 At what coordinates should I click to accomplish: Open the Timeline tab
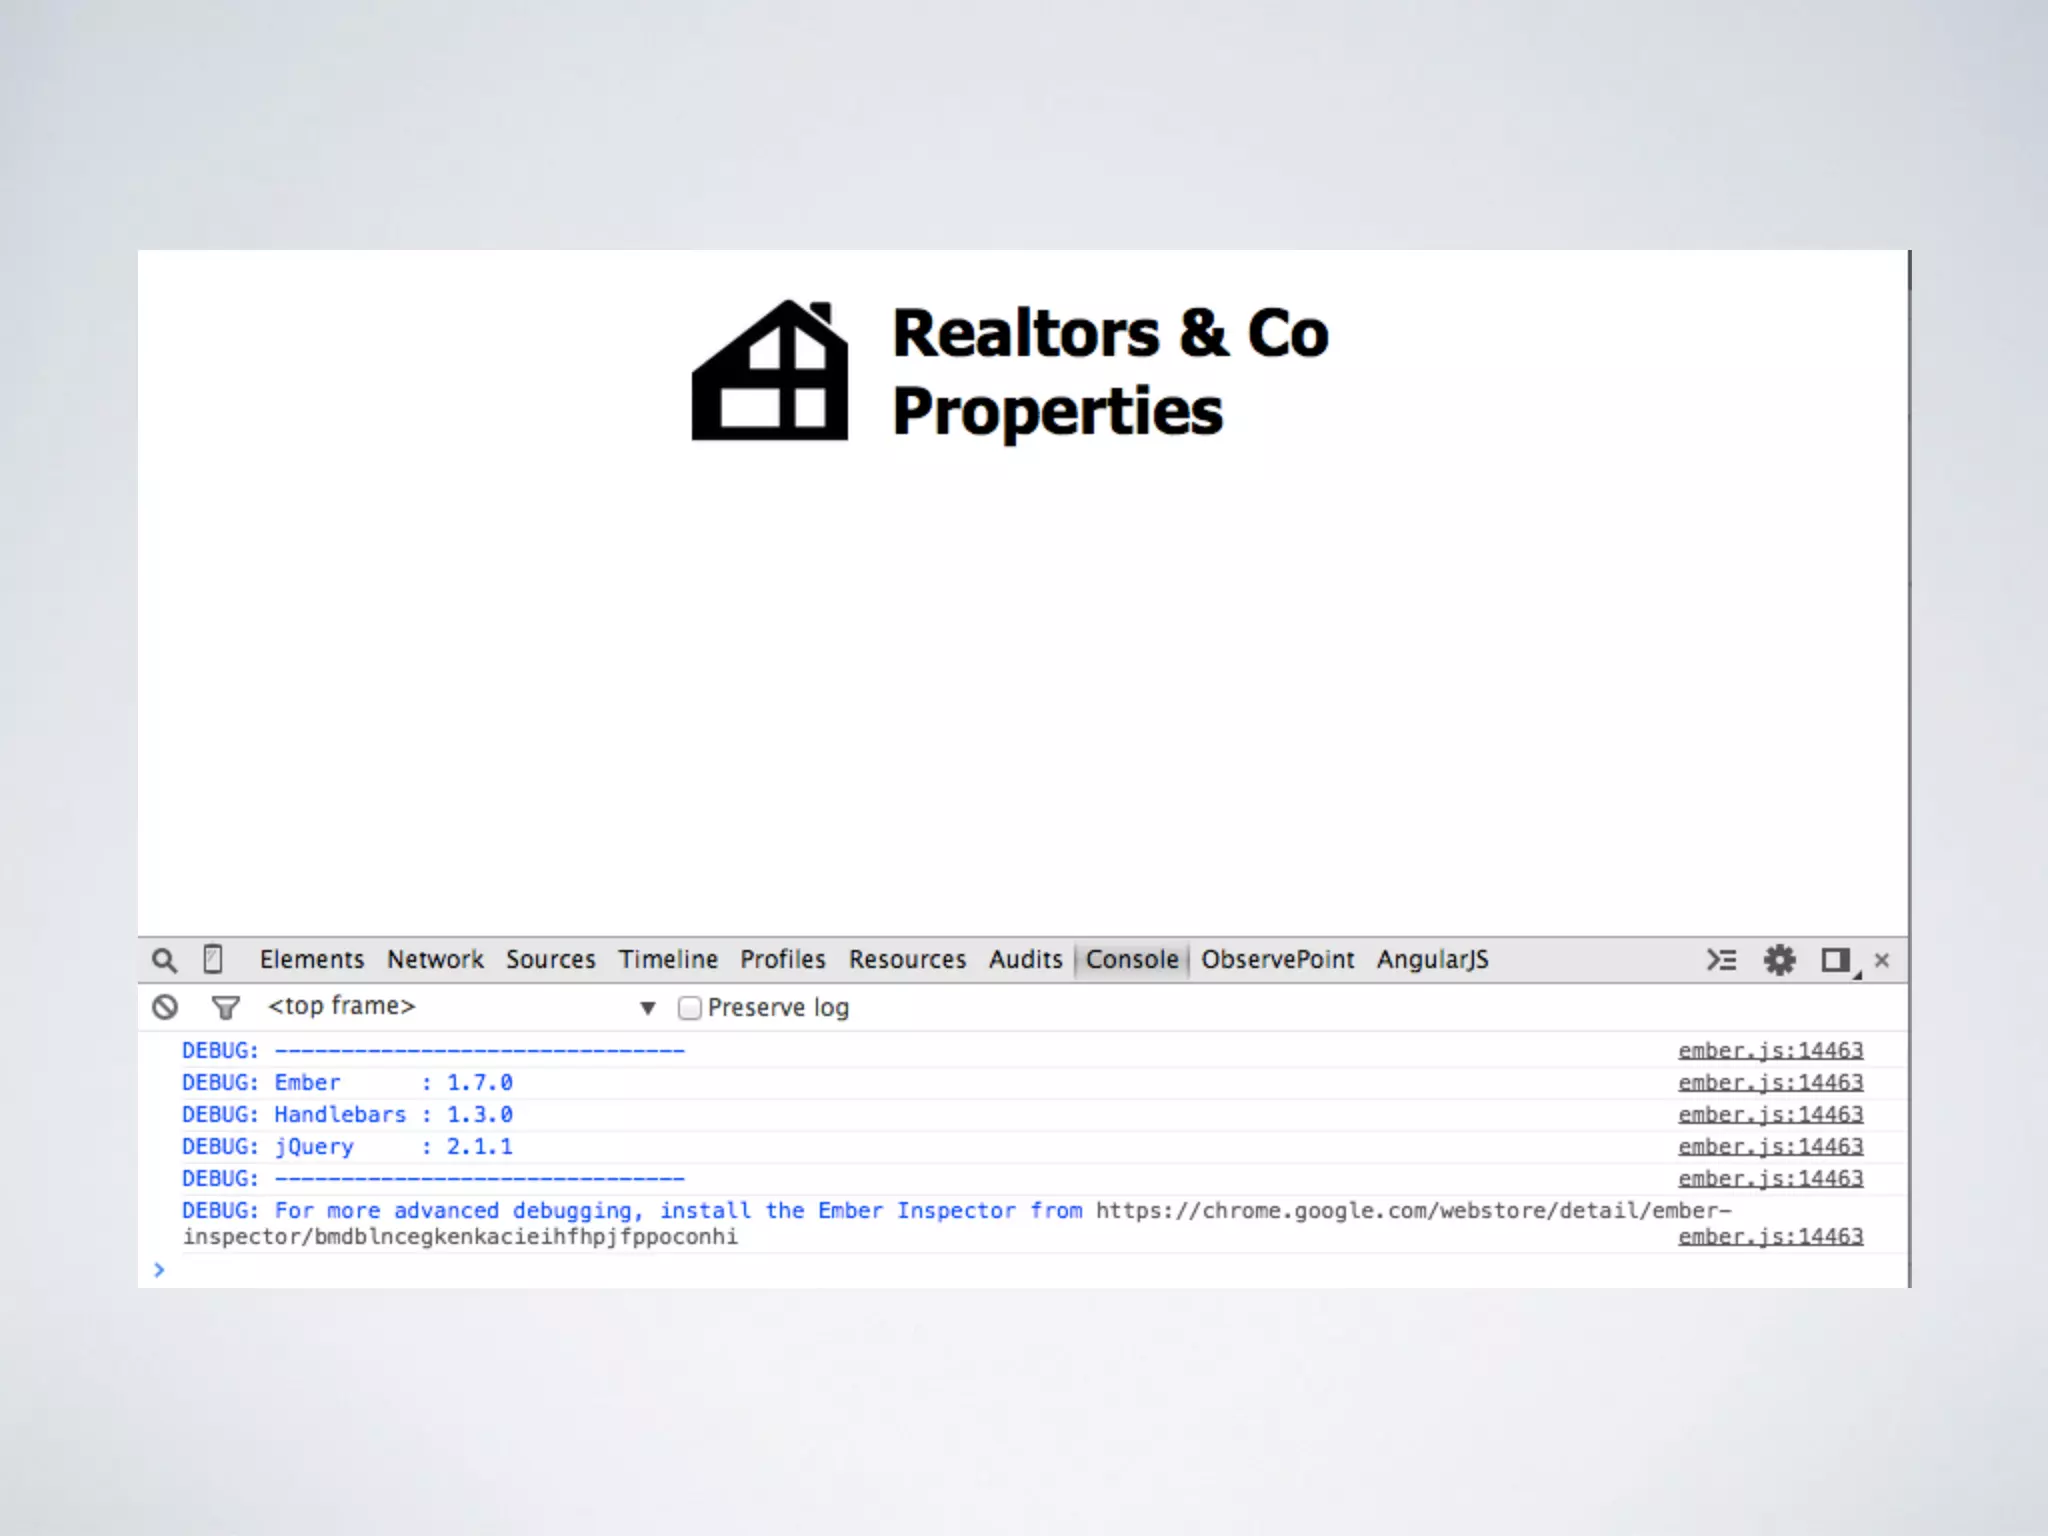[667, 959]
